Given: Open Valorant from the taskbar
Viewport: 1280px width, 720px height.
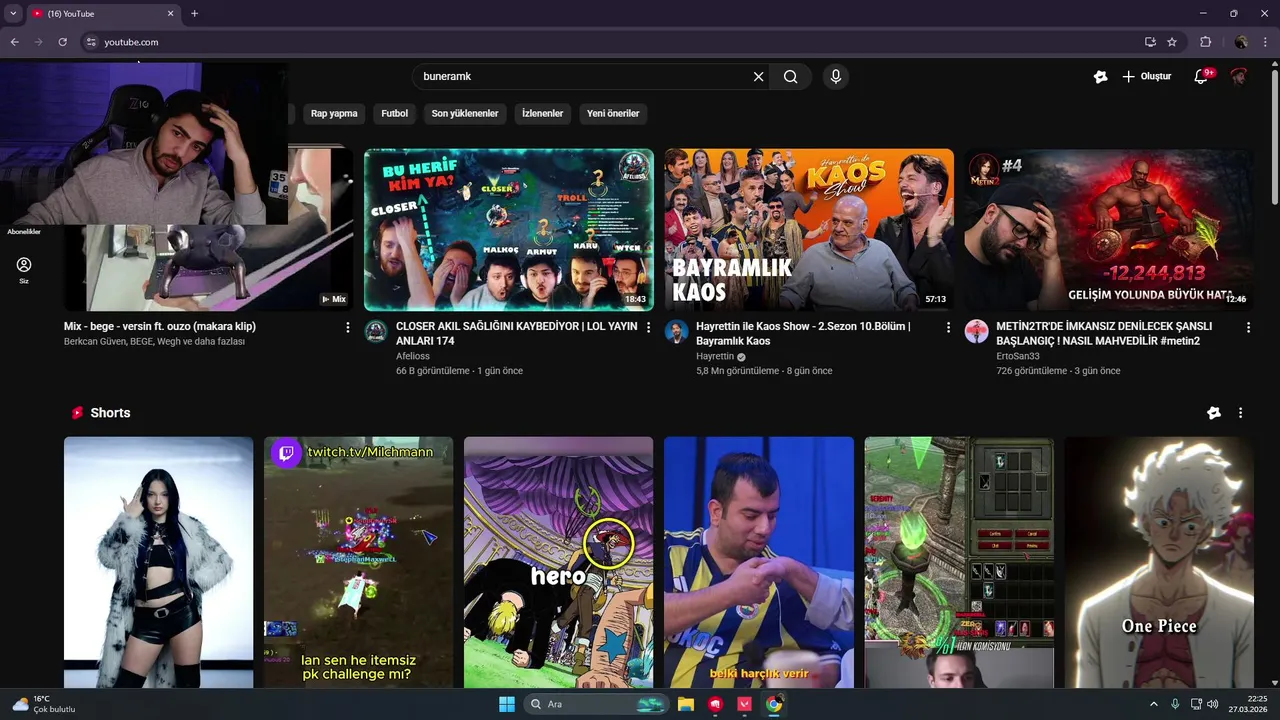Looking at the screenshot, I should pos(744,704).
